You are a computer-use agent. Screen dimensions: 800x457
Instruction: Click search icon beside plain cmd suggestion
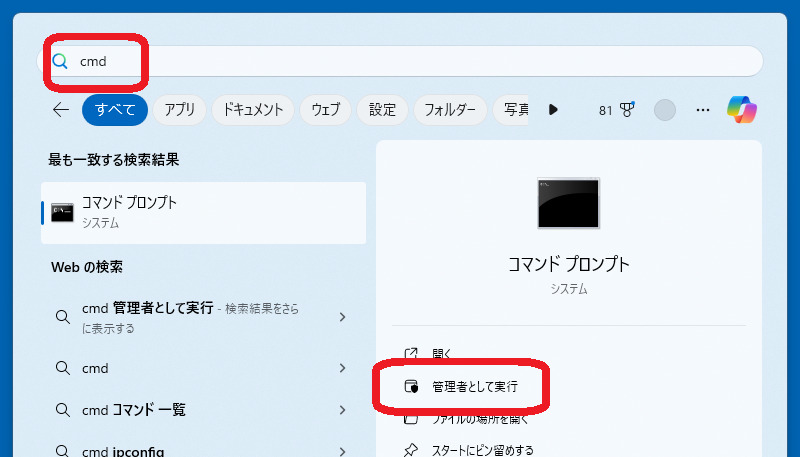point(63,368)
